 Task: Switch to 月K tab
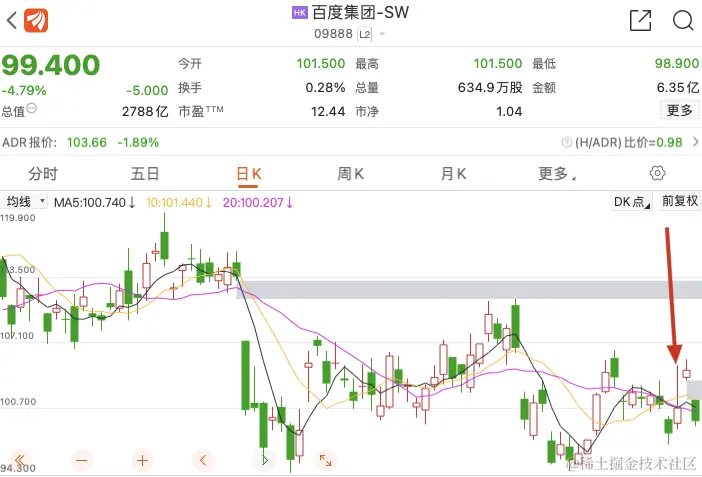[x=454, y=174]
